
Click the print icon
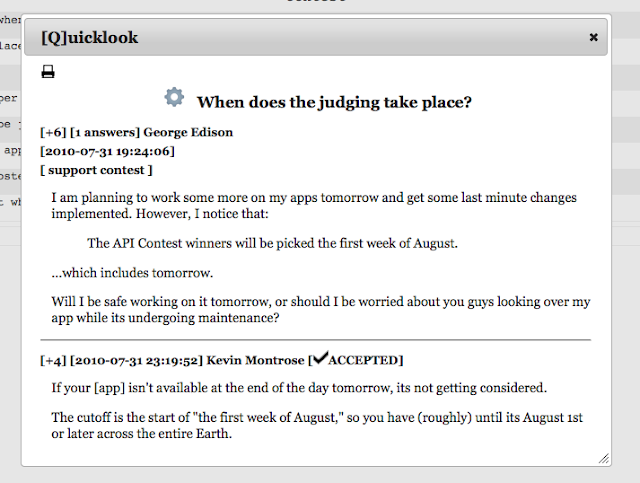(x=48, y=72)
